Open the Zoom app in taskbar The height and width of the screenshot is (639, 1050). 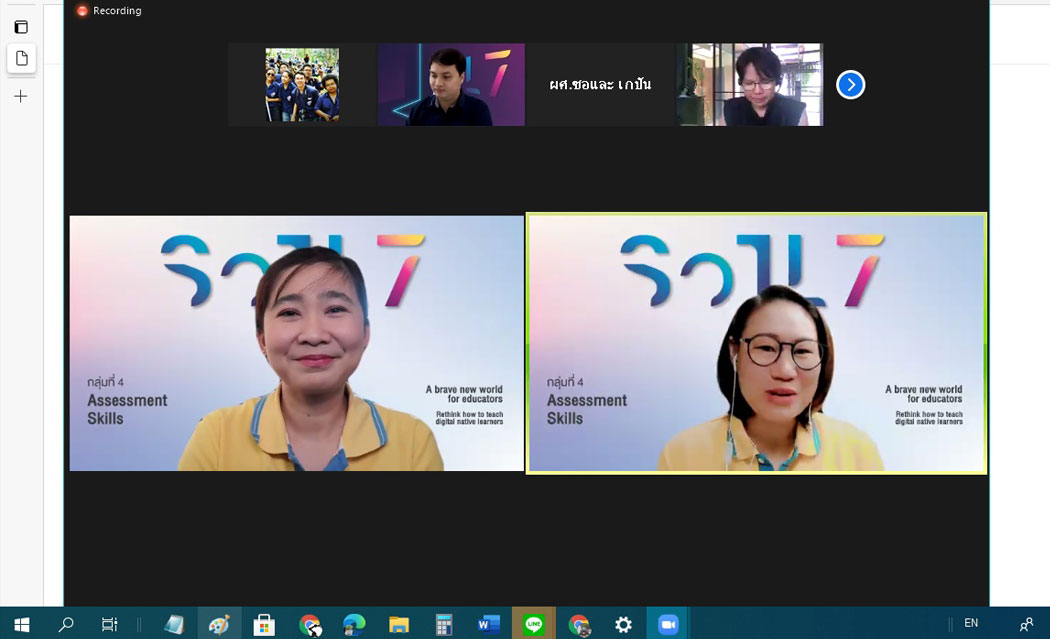tap(668, 624)
